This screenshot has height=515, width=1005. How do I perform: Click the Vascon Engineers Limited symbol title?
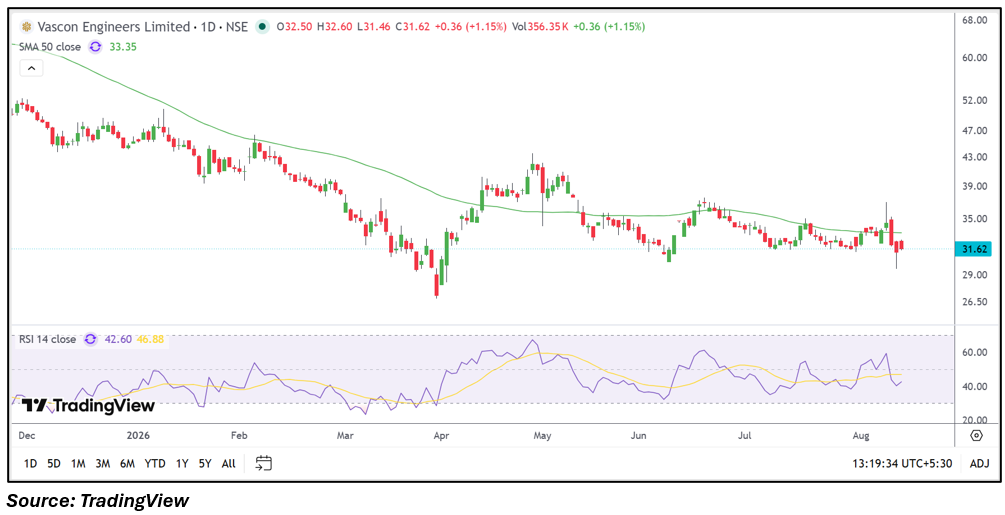[x=113, y=27]
